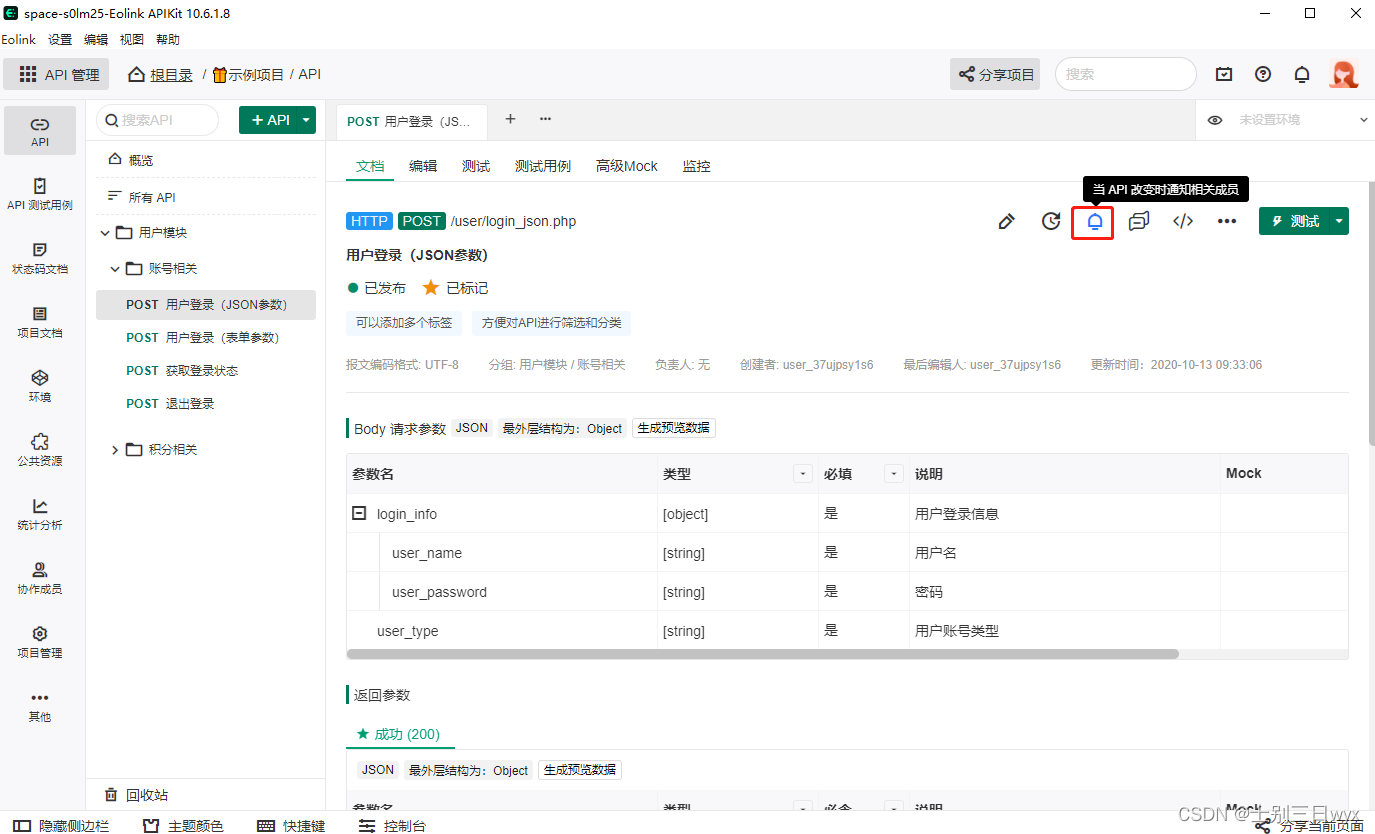Click 生成预览数据 under 返回参数
The image size is (1375, 834).
pyautogui.click(x=580, y=770)
